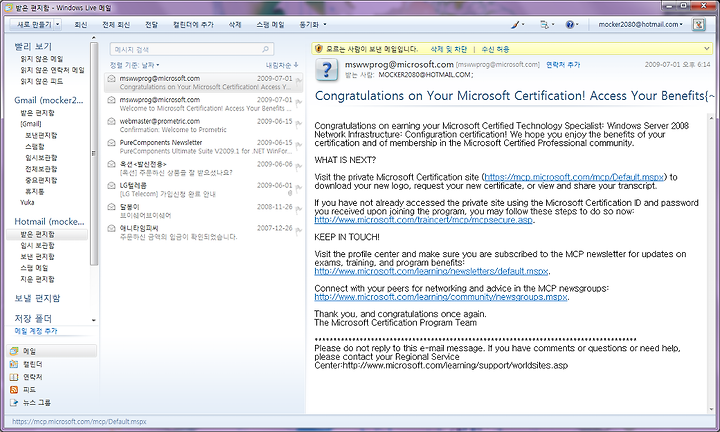Open the Gmail 스팸함 folder

[x=34, y=146]
